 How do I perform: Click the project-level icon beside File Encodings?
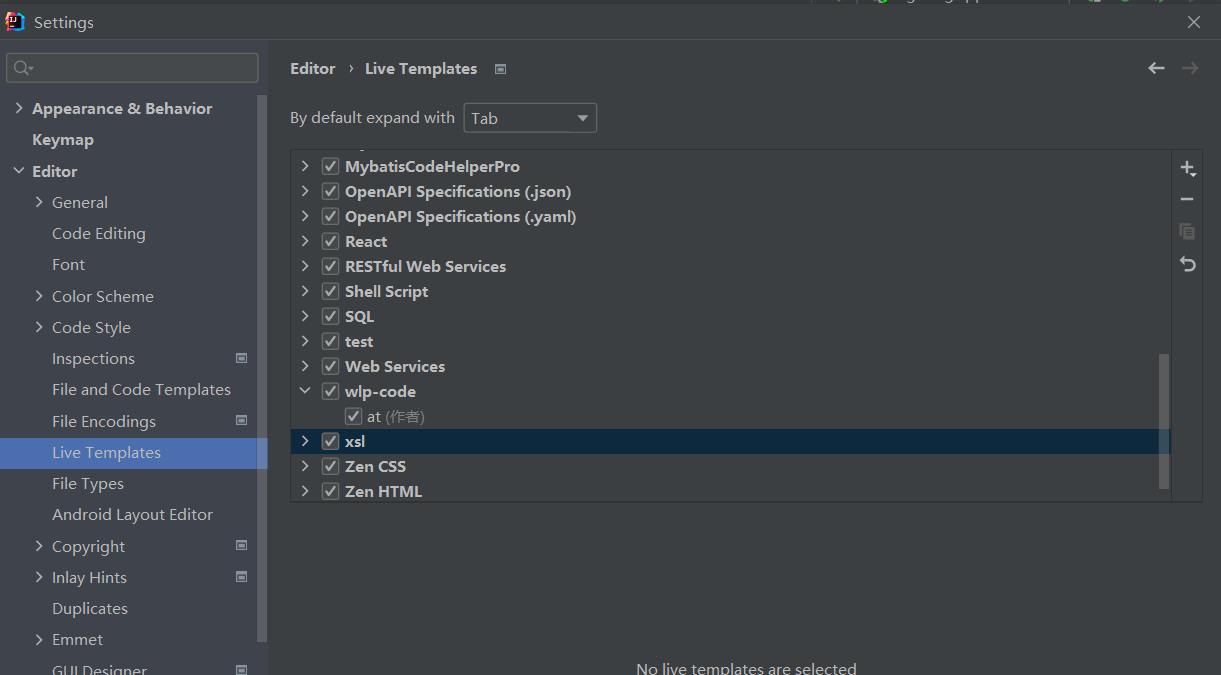[241, 421]
